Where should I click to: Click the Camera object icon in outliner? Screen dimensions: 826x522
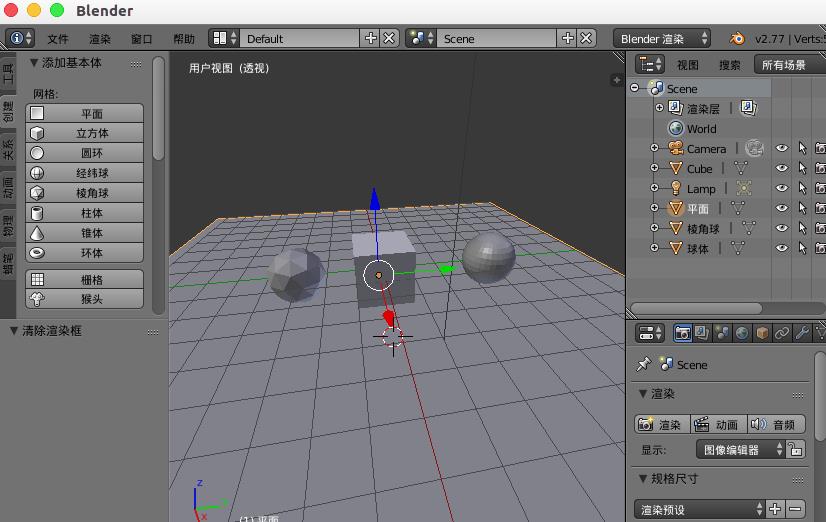[x=675, y=149]
